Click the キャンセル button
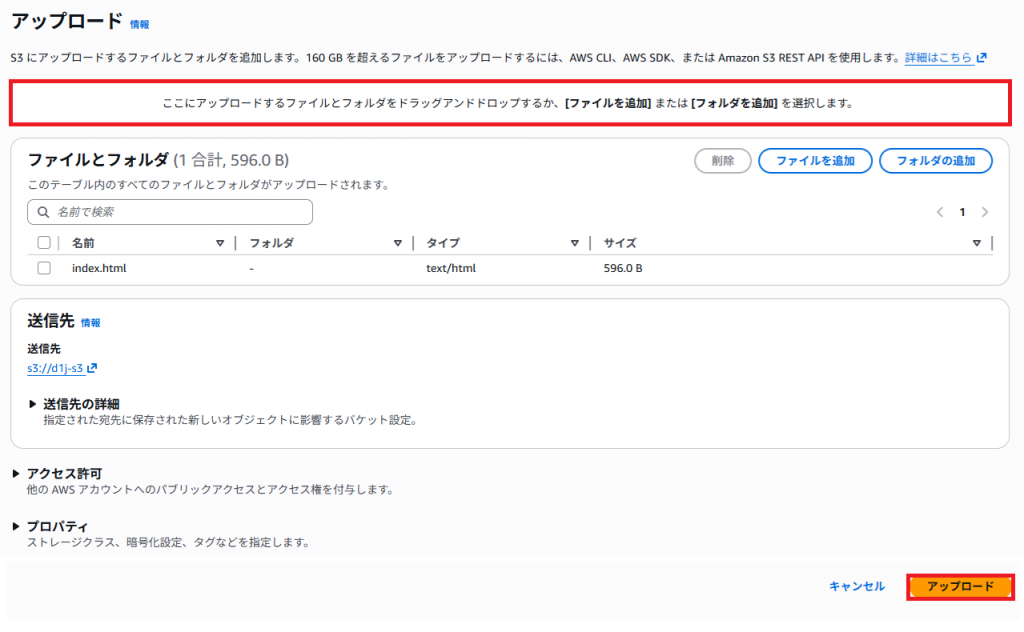The height and width of the screenshot is (632, 1024). (x=856, y=587)
